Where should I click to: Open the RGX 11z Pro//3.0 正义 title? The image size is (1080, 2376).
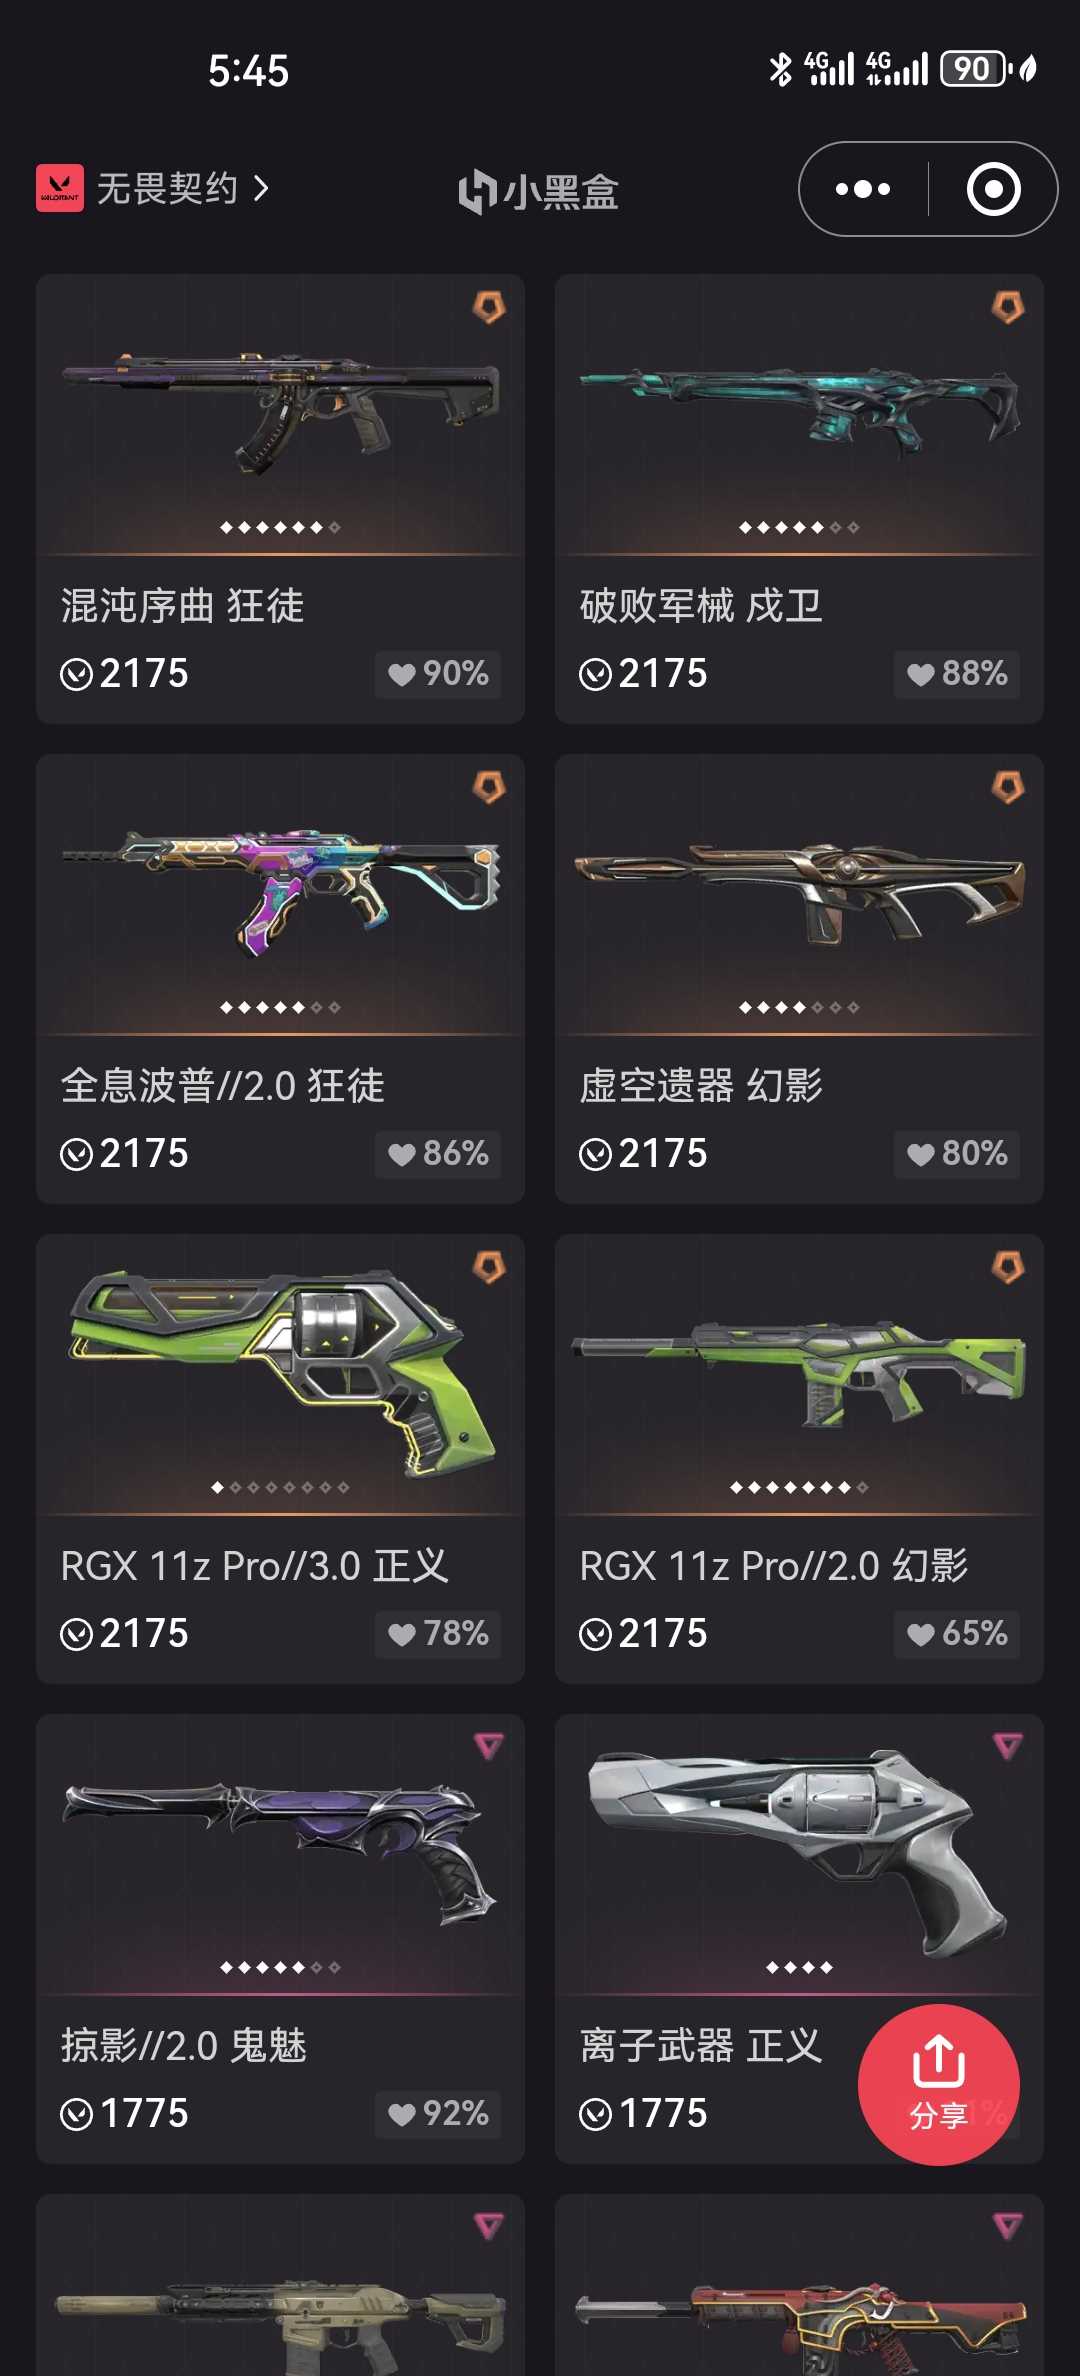(255, 1566)
